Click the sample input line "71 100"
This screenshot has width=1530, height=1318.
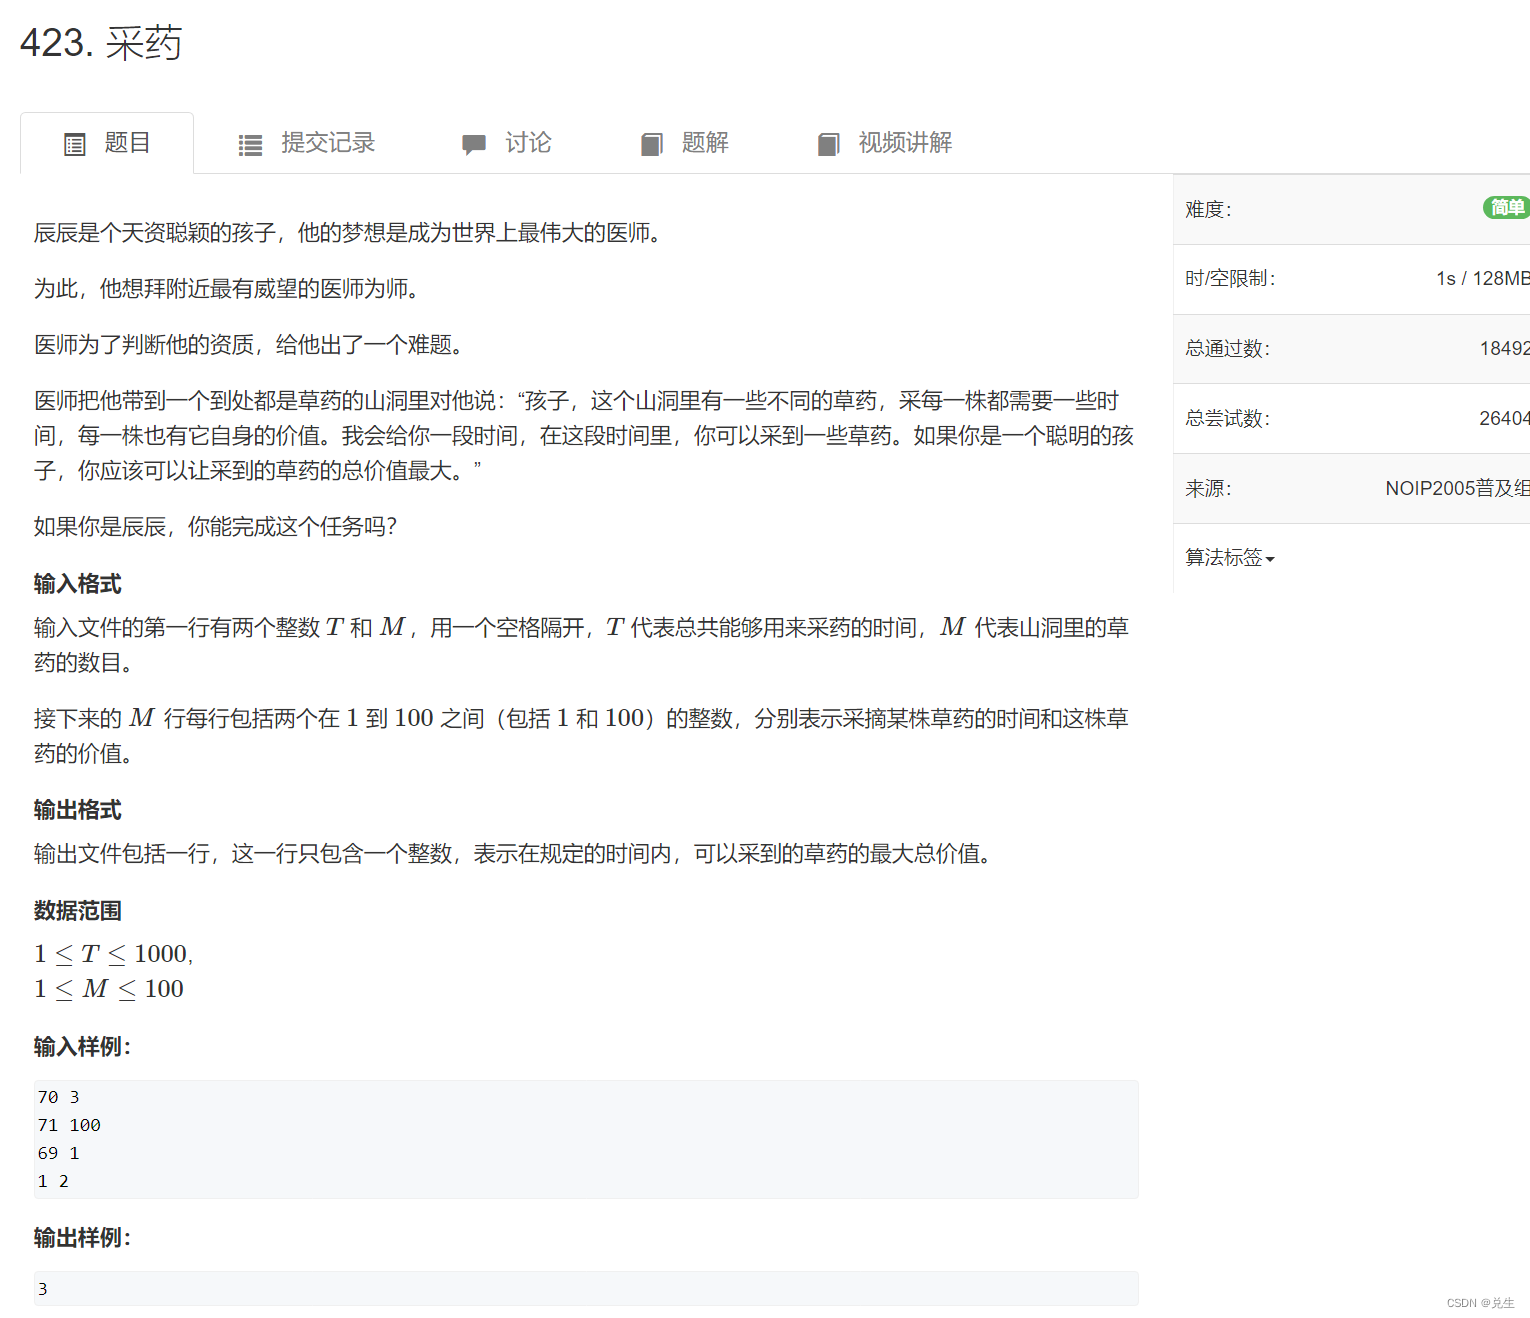click(x=69, y=1125)
